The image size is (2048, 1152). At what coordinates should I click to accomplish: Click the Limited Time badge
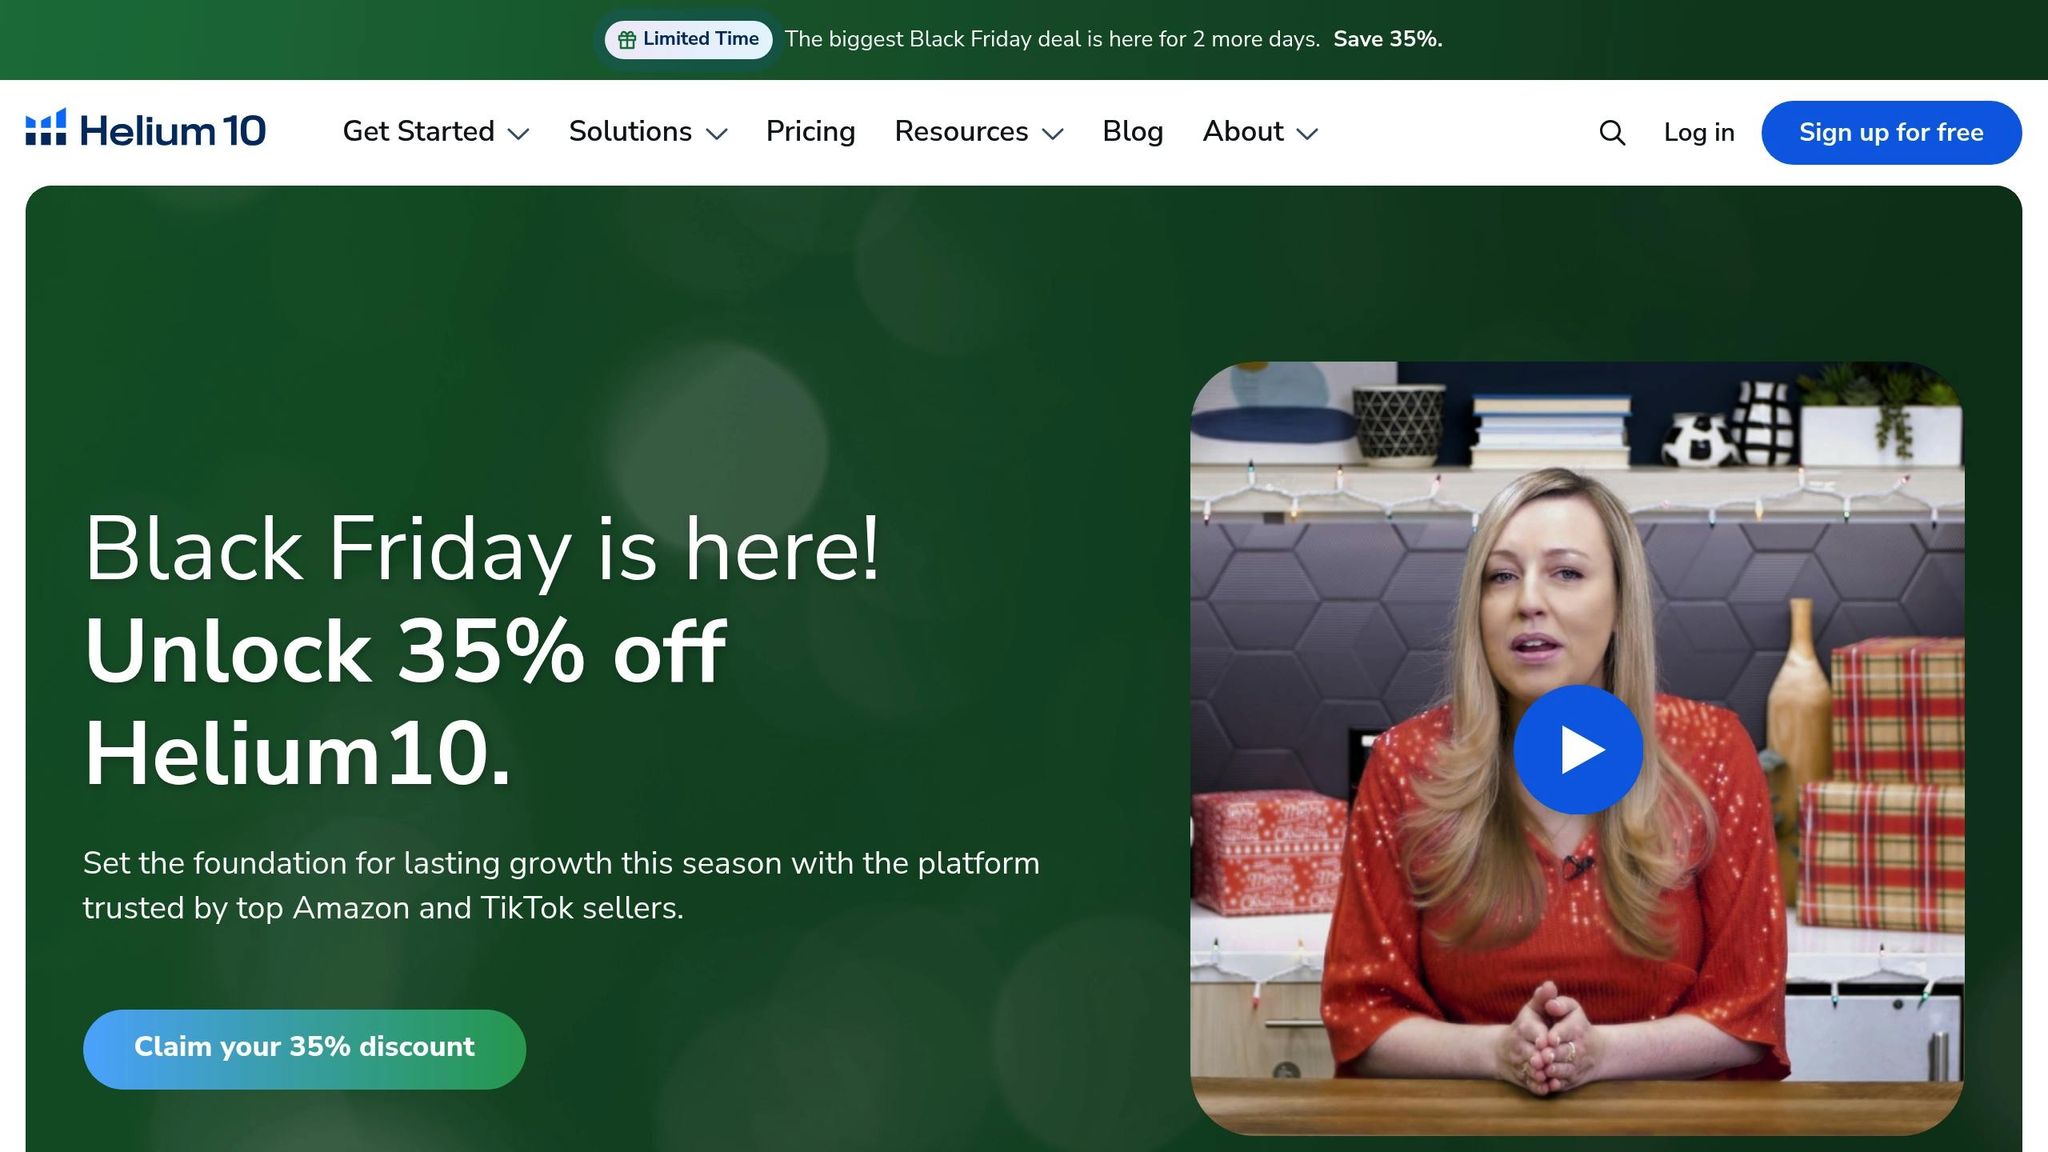pyautogui.click(x=688, y=40)
